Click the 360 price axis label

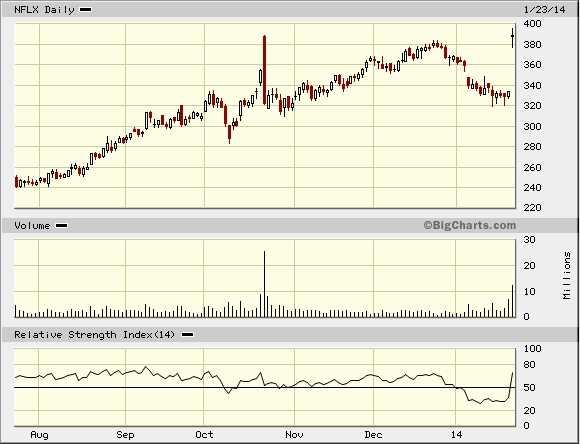tap(532, 65)
